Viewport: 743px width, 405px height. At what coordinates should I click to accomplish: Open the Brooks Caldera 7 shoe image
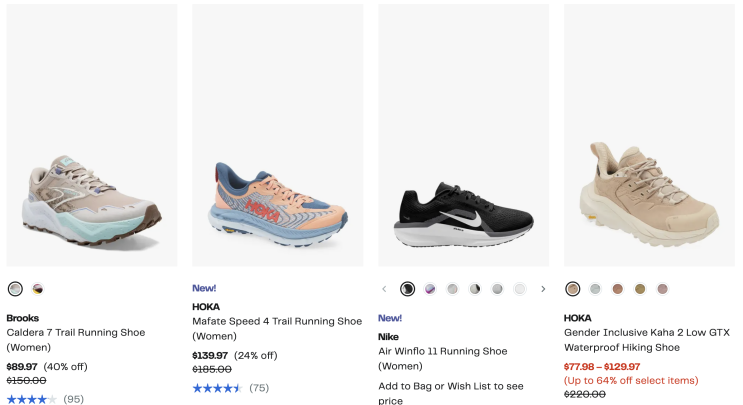[x=91, y=135]
